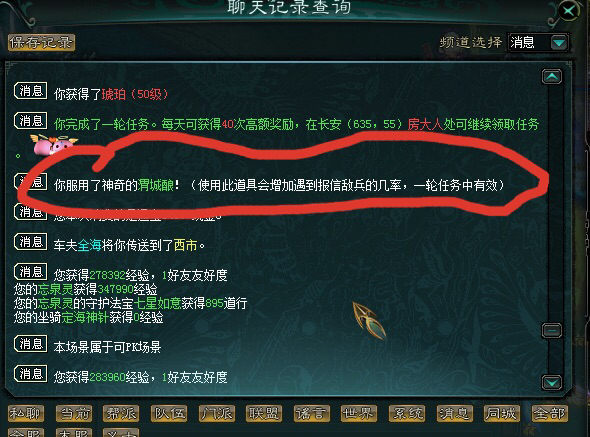
Task: Click the pink flying pig emoticon
Action: click(x=53, y=145)
